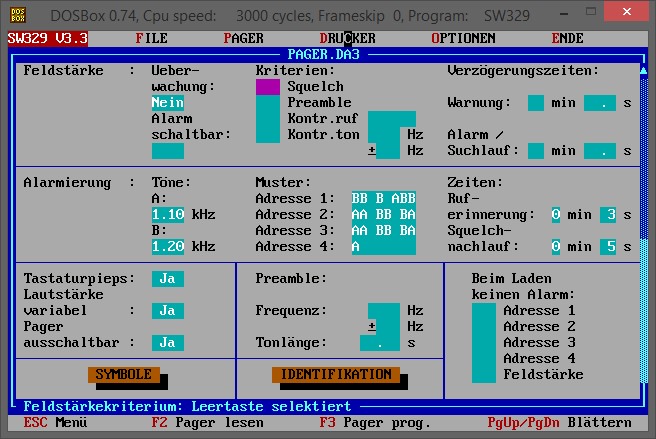
Task: Click the ENDE menu item
Action: click(567, 38)
